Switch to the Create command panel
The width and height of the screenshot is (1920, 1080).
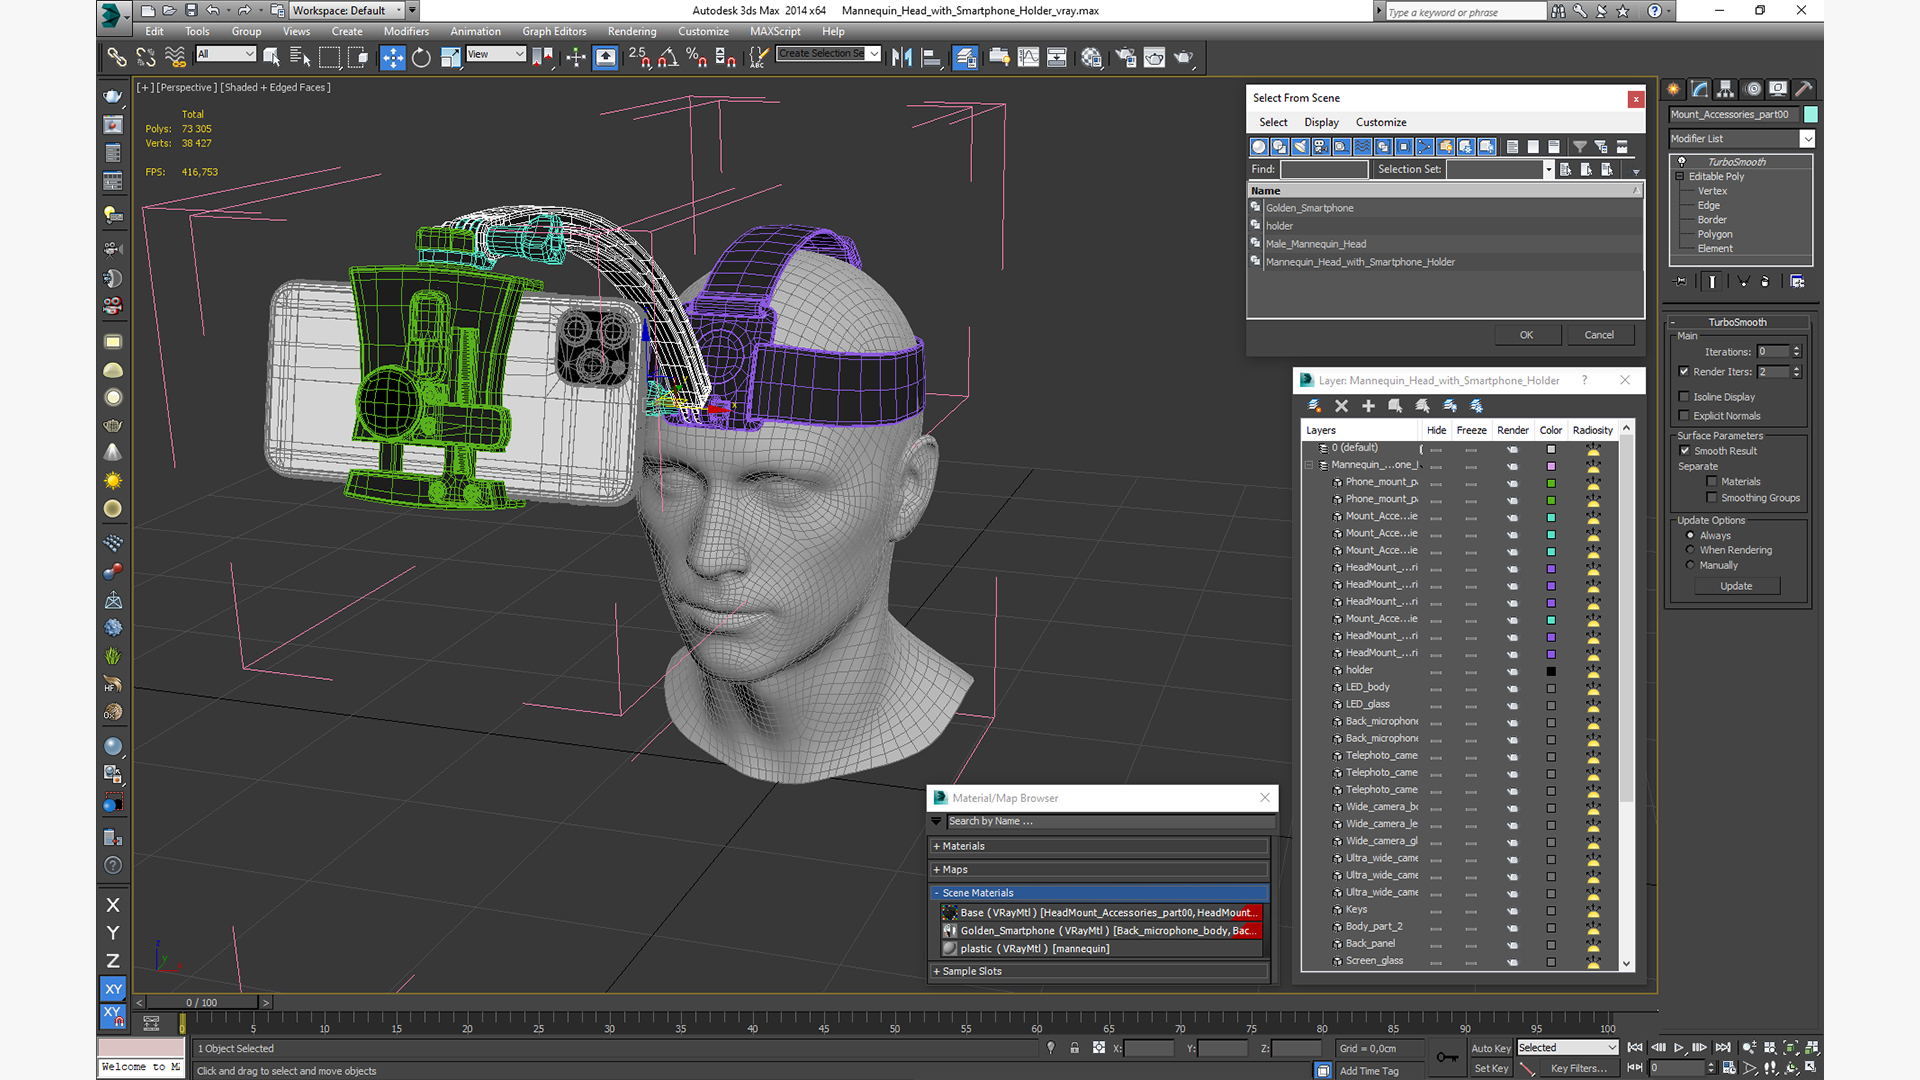pos(1674,89)
